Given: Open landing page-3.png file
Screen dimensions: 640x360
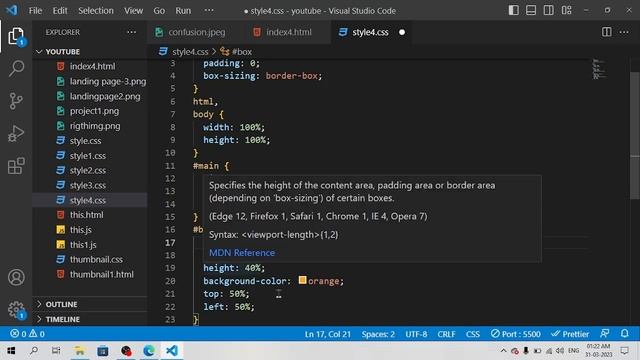Looking at the screenshot, I should pyautogui.click(x=108, y=81).
